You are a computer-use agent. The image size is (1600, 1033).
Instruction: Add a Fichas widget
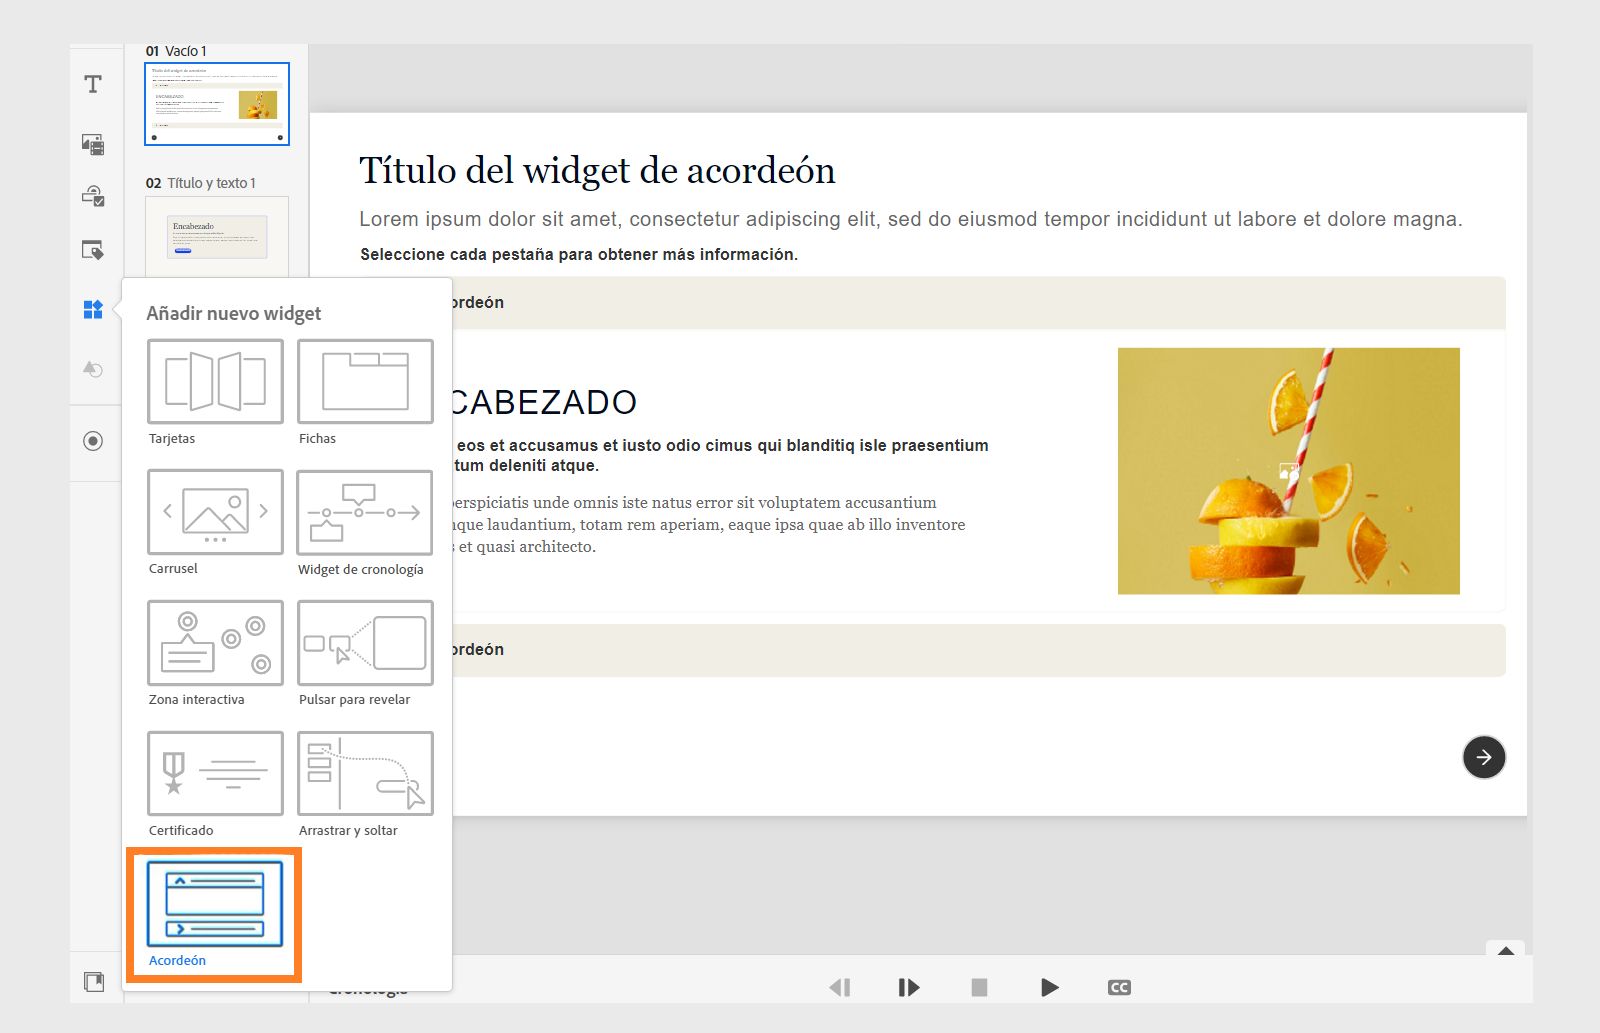[x=365, y=381]
